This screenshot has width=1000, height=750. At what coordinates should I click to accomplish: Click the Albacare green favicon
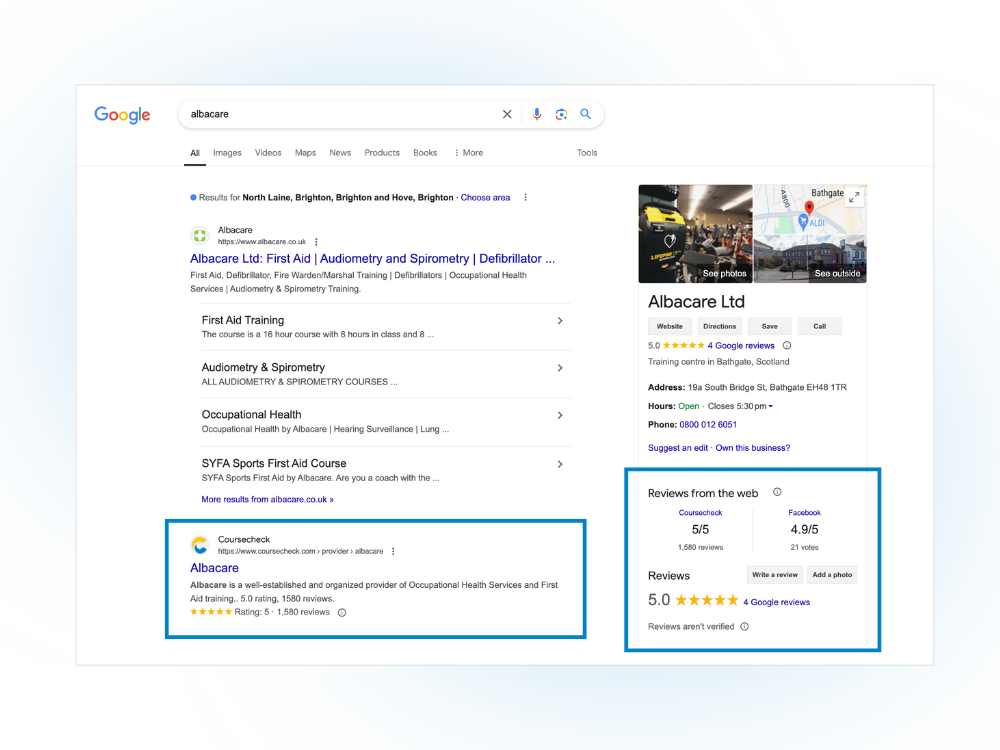pos(200,236)
